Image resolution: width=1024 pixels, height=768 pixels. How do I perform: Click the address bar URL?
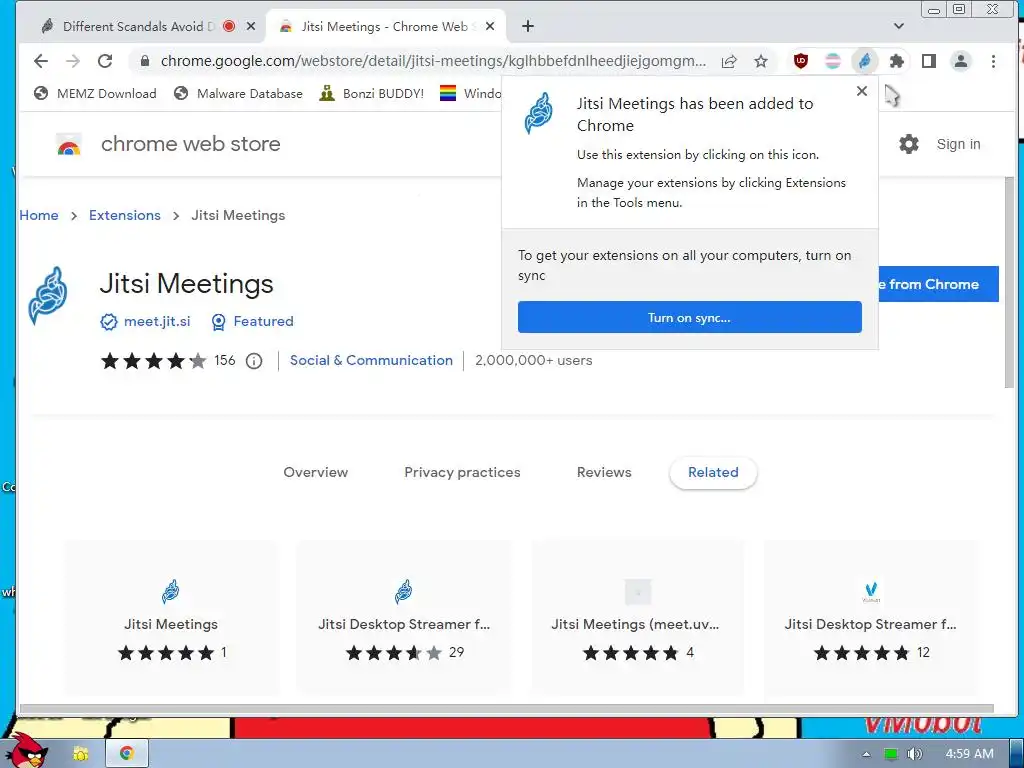433,61
